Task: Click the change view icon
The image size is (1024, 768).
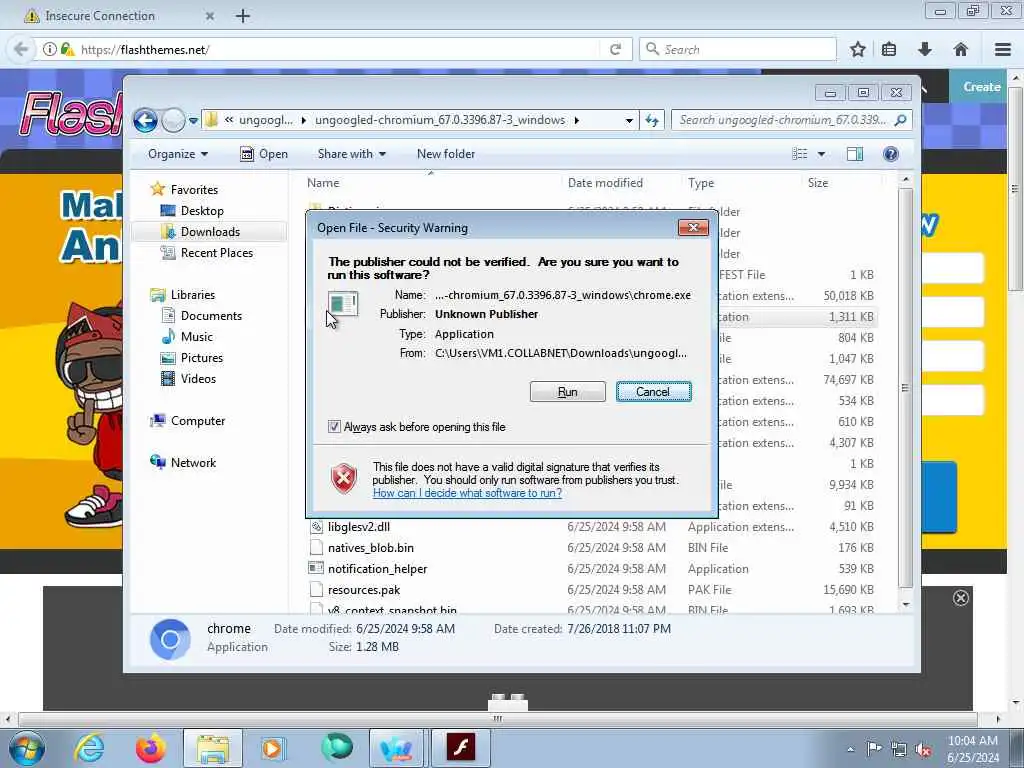Action: point(800,154)
